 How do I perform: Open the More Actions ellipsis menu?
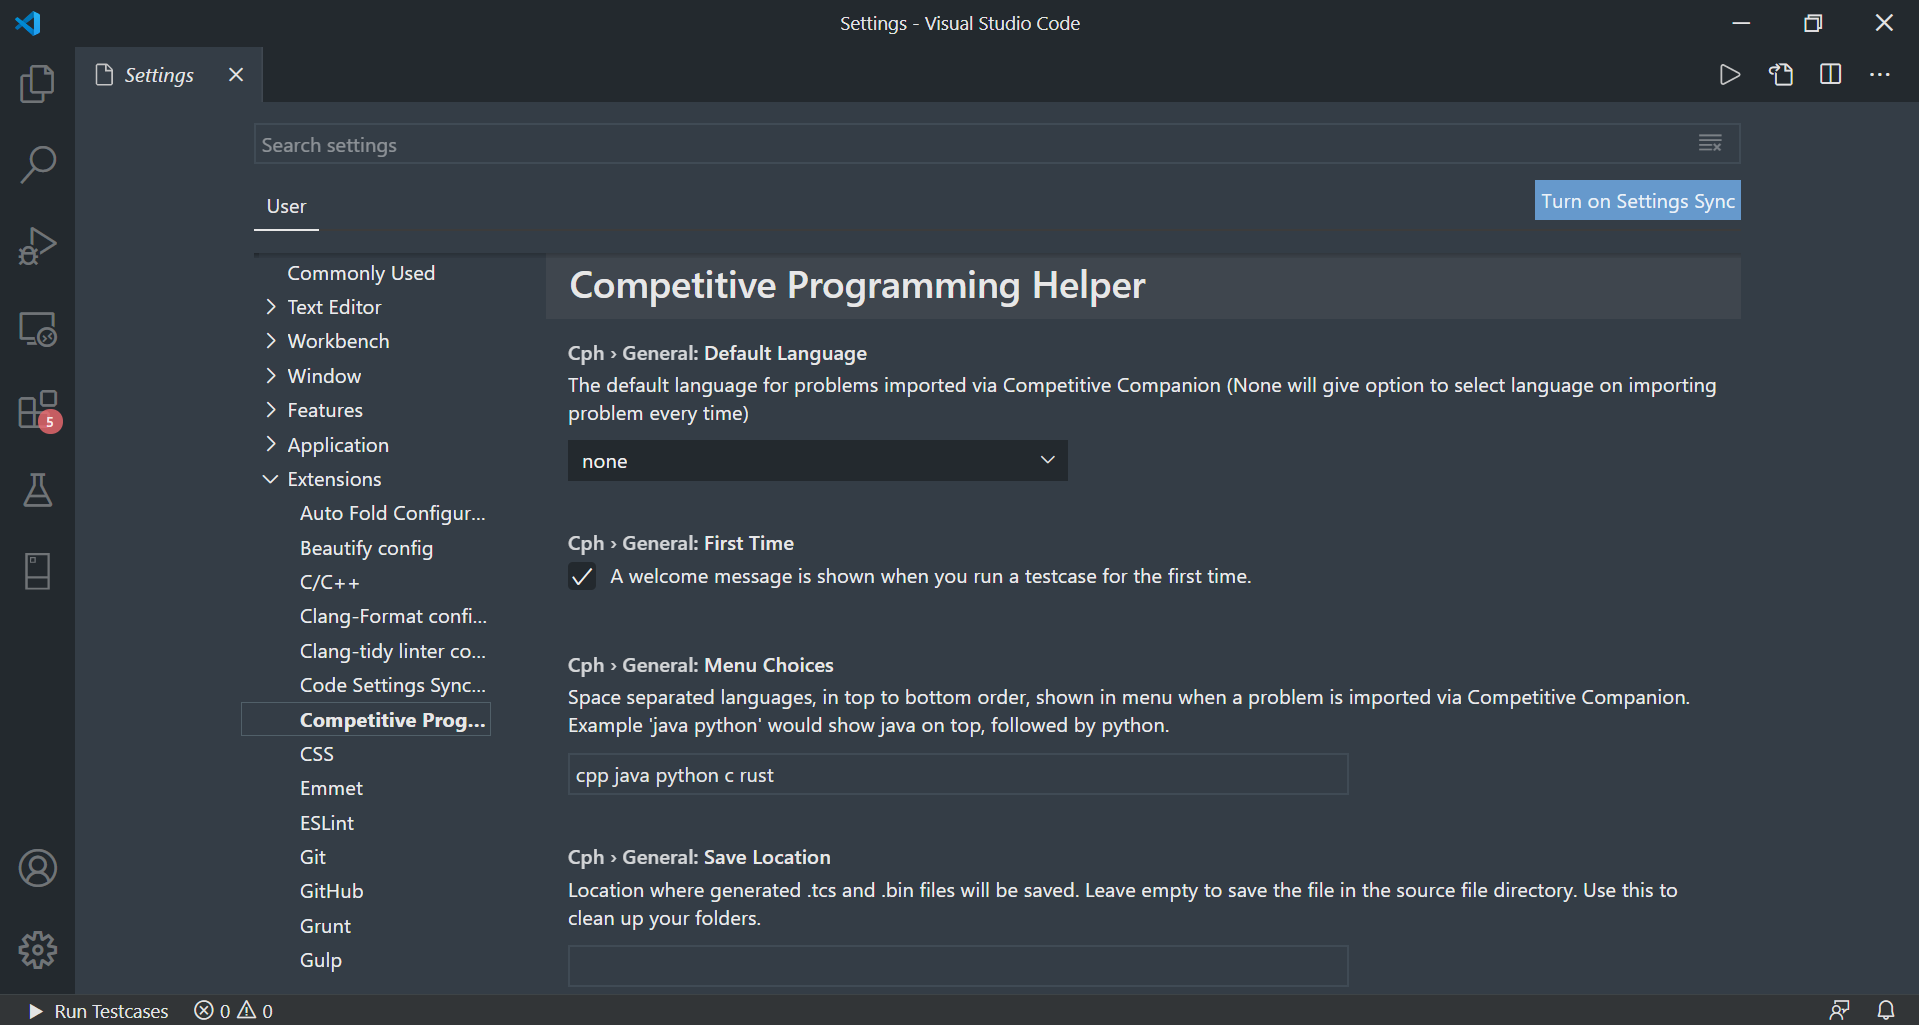tap(1880, 75)
